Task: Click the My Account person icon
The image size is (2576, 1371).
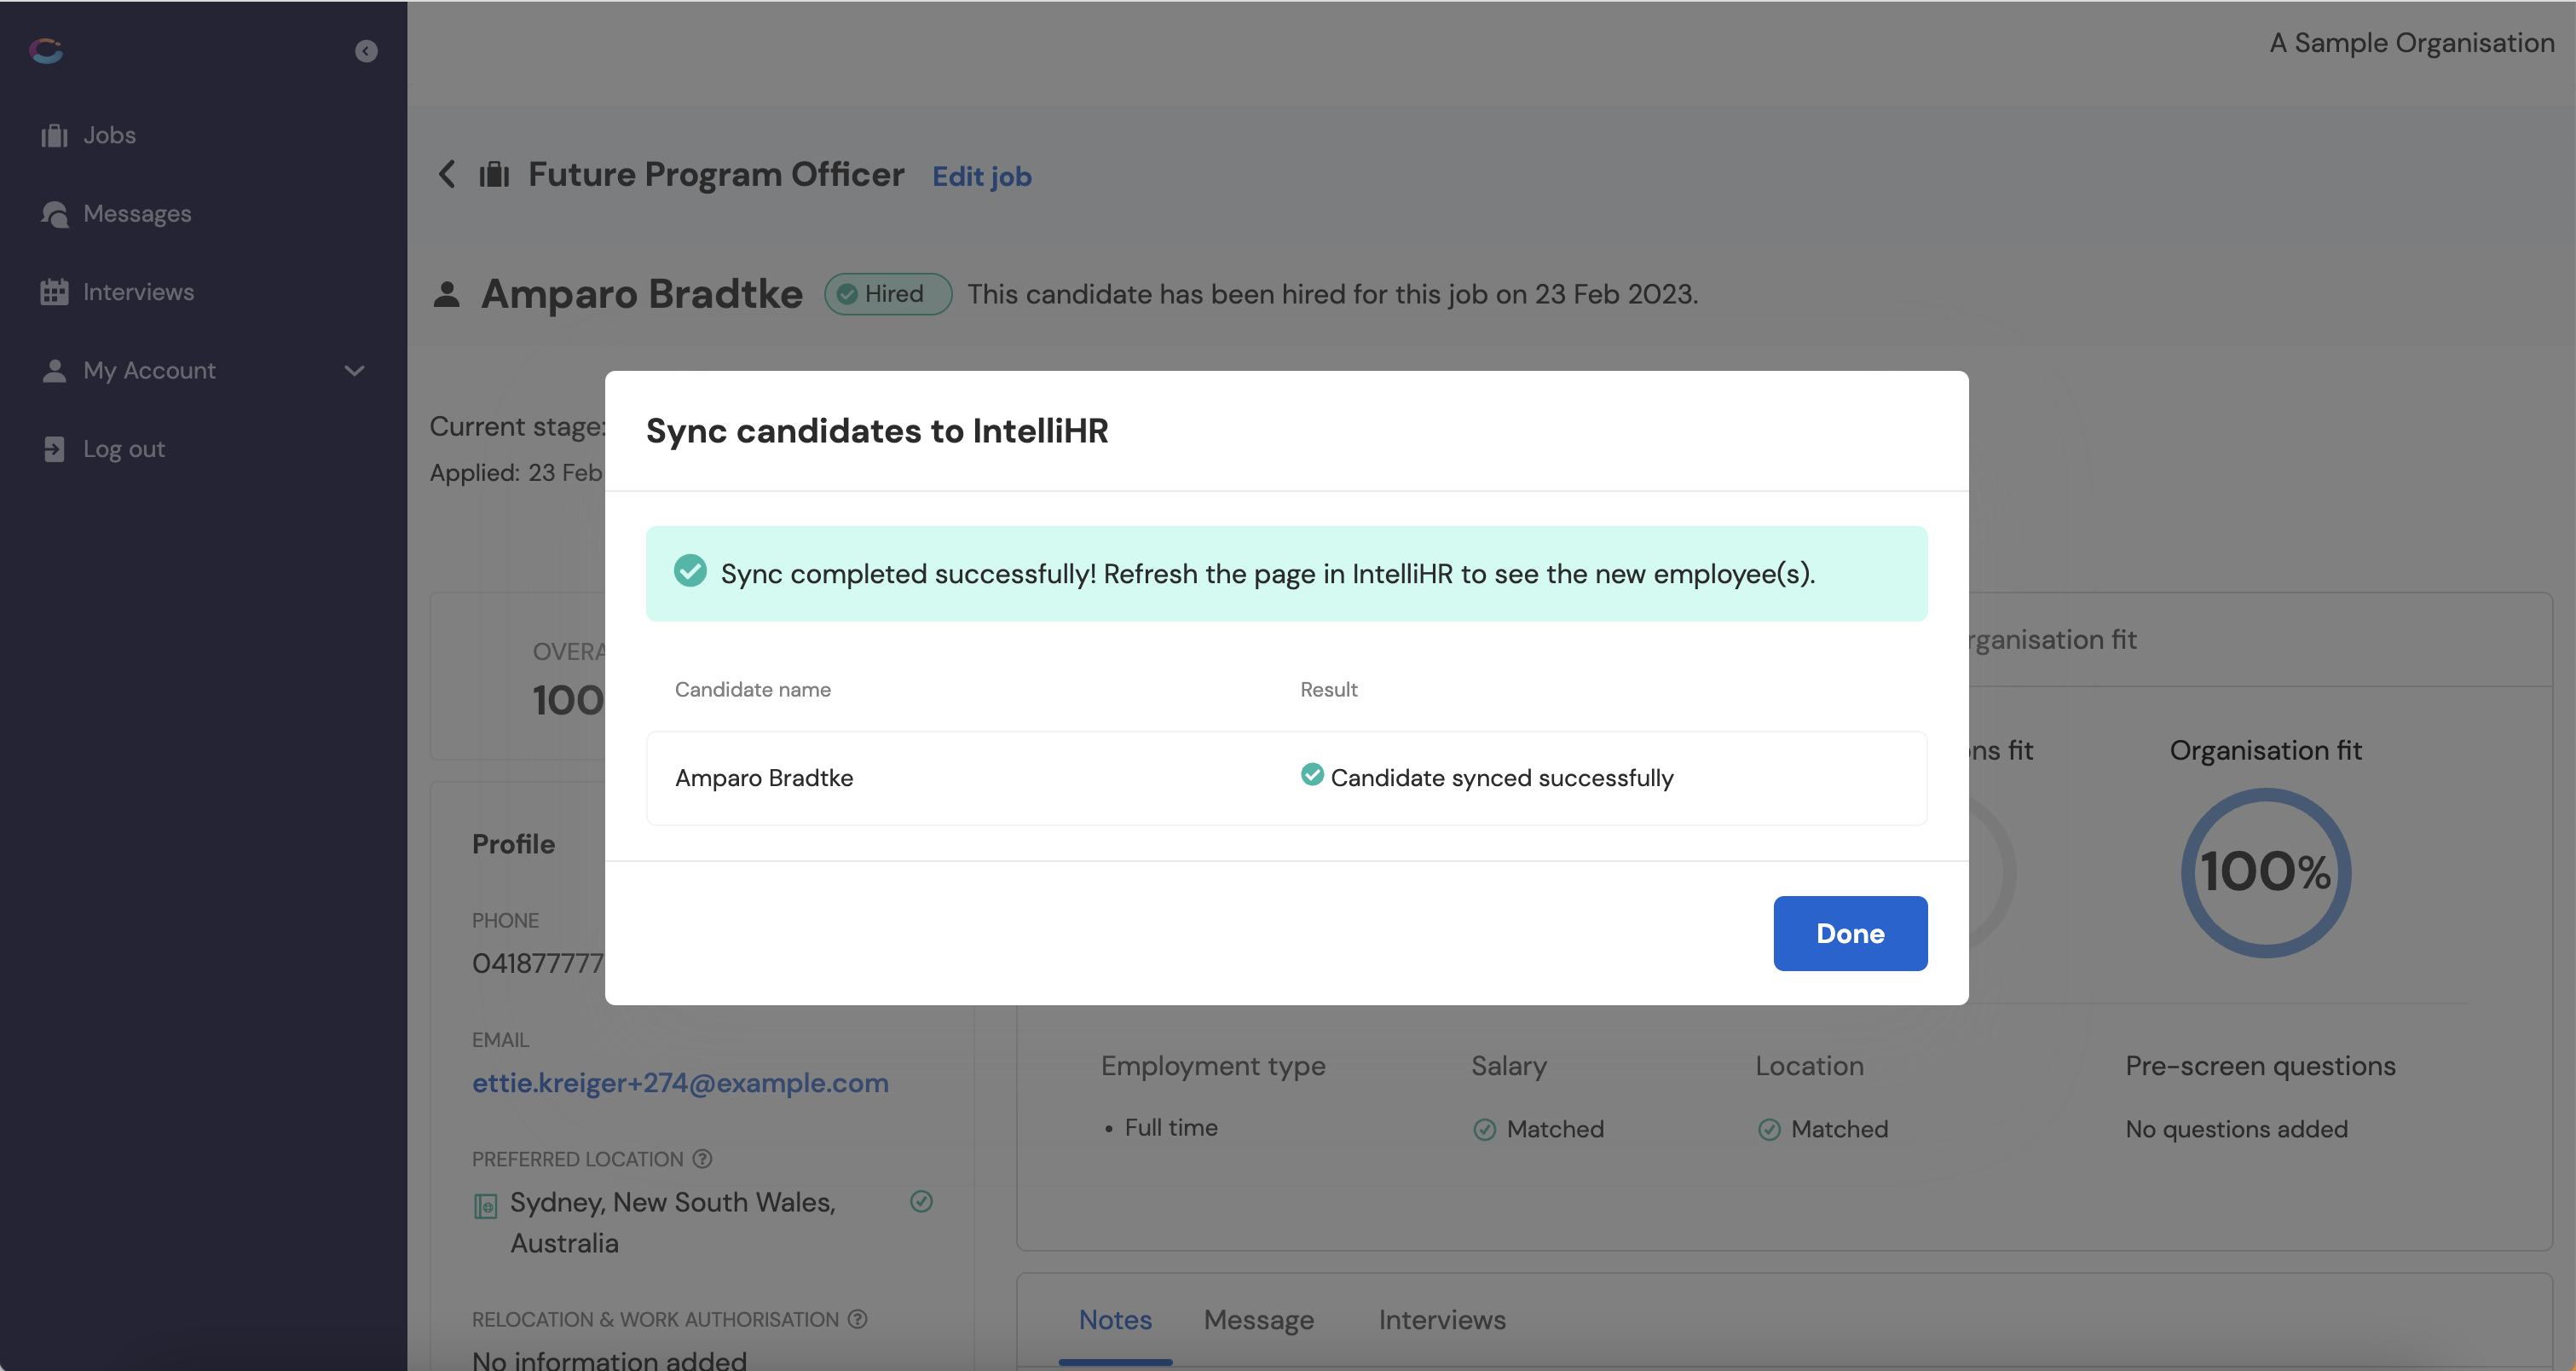Action: coord(54,371)
